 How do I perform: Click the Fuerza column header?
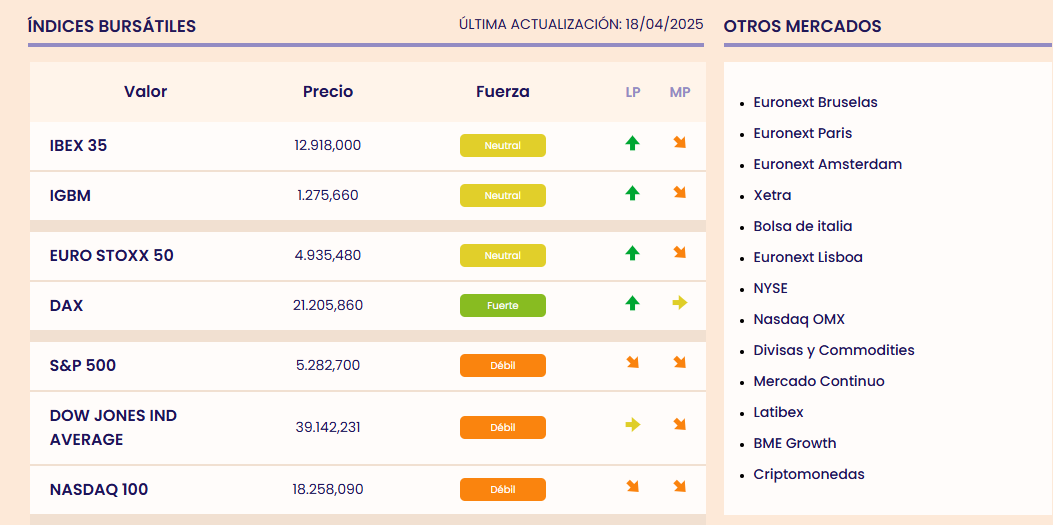click(503, 92)
